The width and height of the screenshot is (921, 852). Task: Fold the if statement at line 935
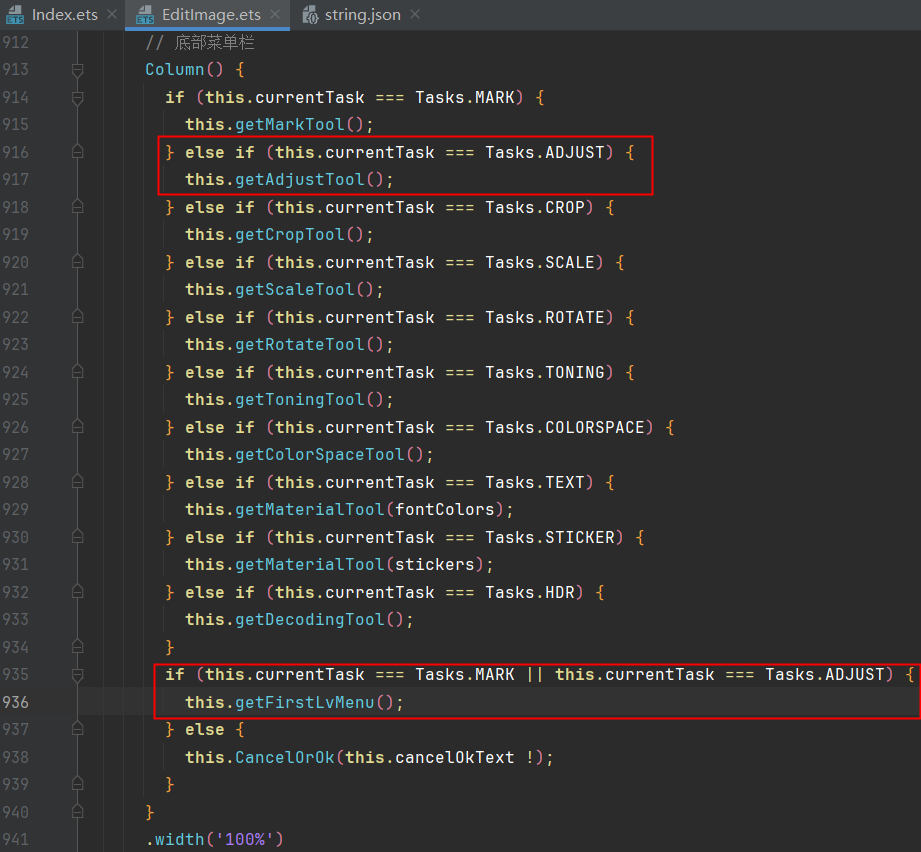tap(78, 675)
